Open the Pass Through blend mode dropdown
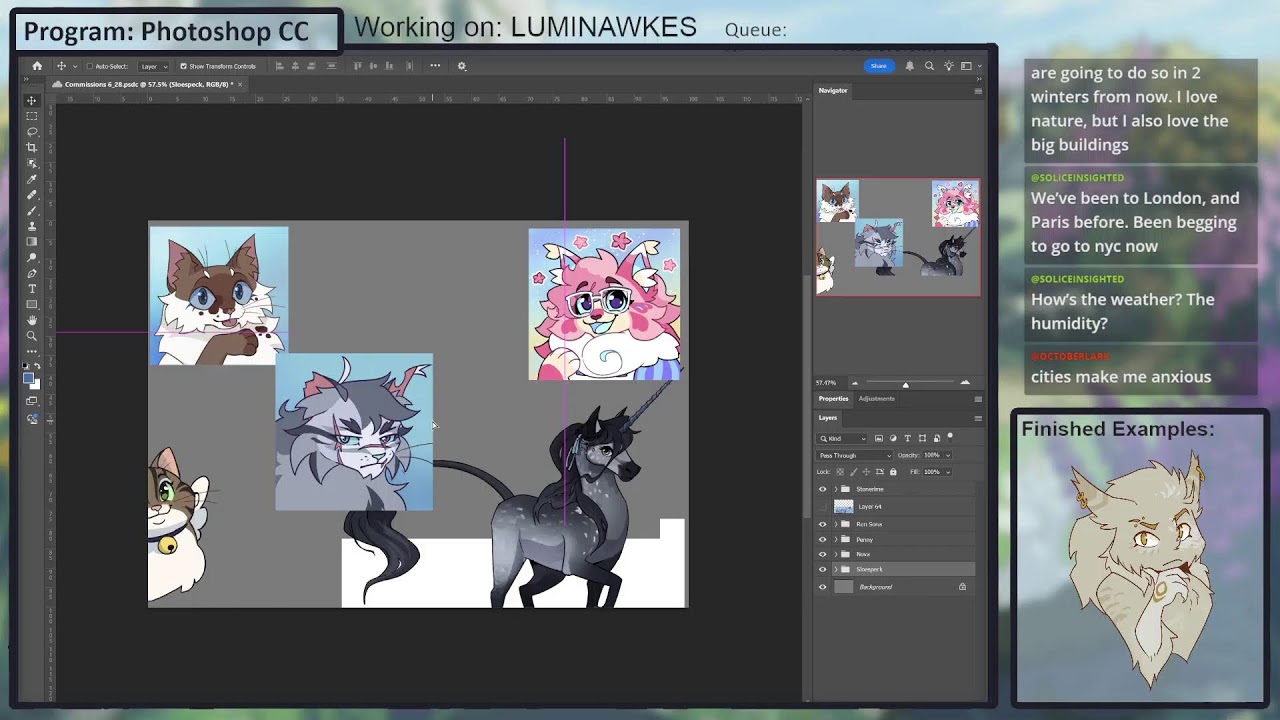1280x720 pixels. tap(854, 455)
